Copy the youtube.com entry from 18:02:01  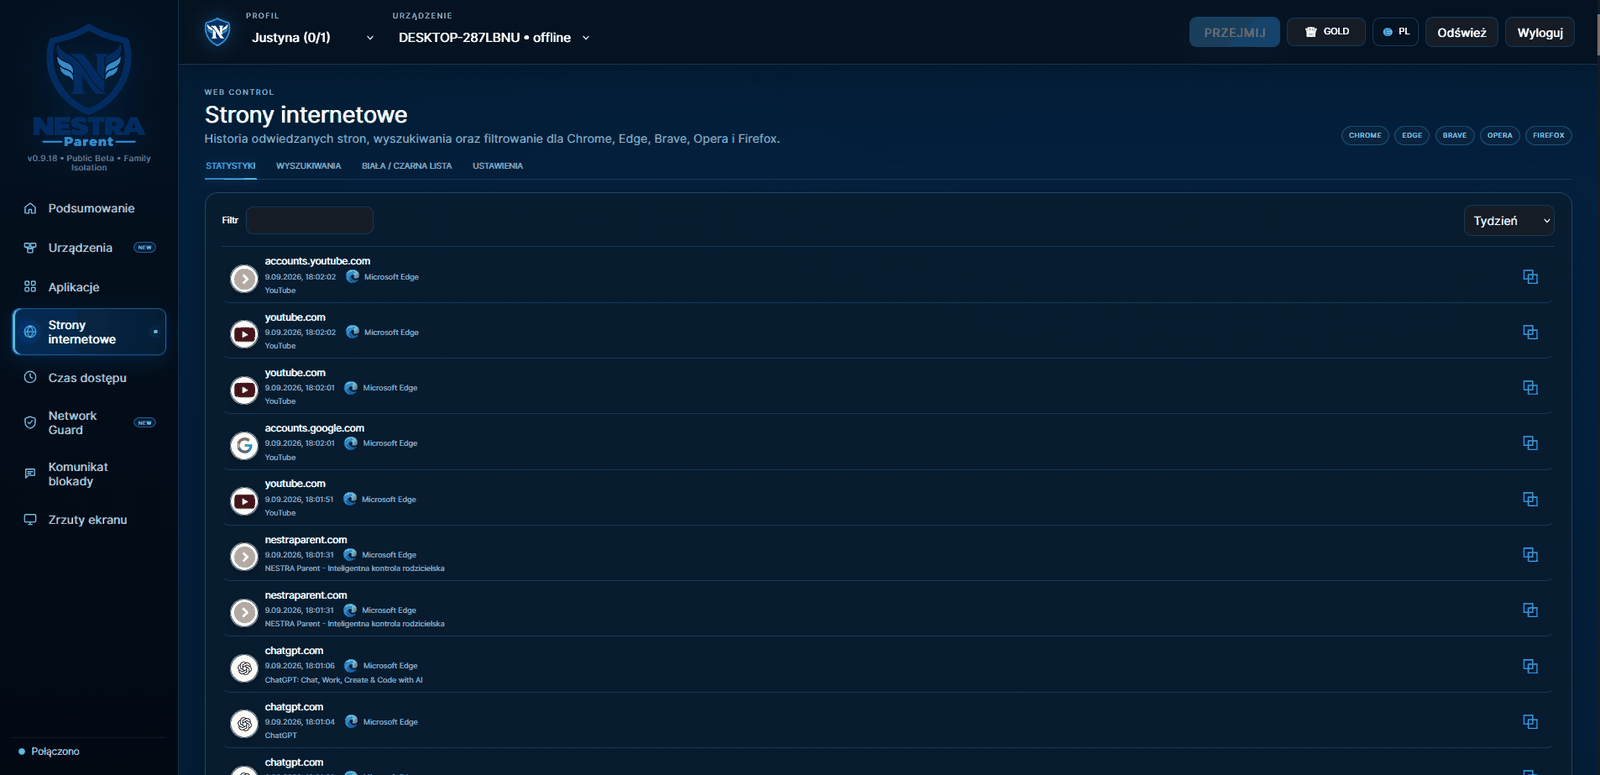pos(1530,388)
